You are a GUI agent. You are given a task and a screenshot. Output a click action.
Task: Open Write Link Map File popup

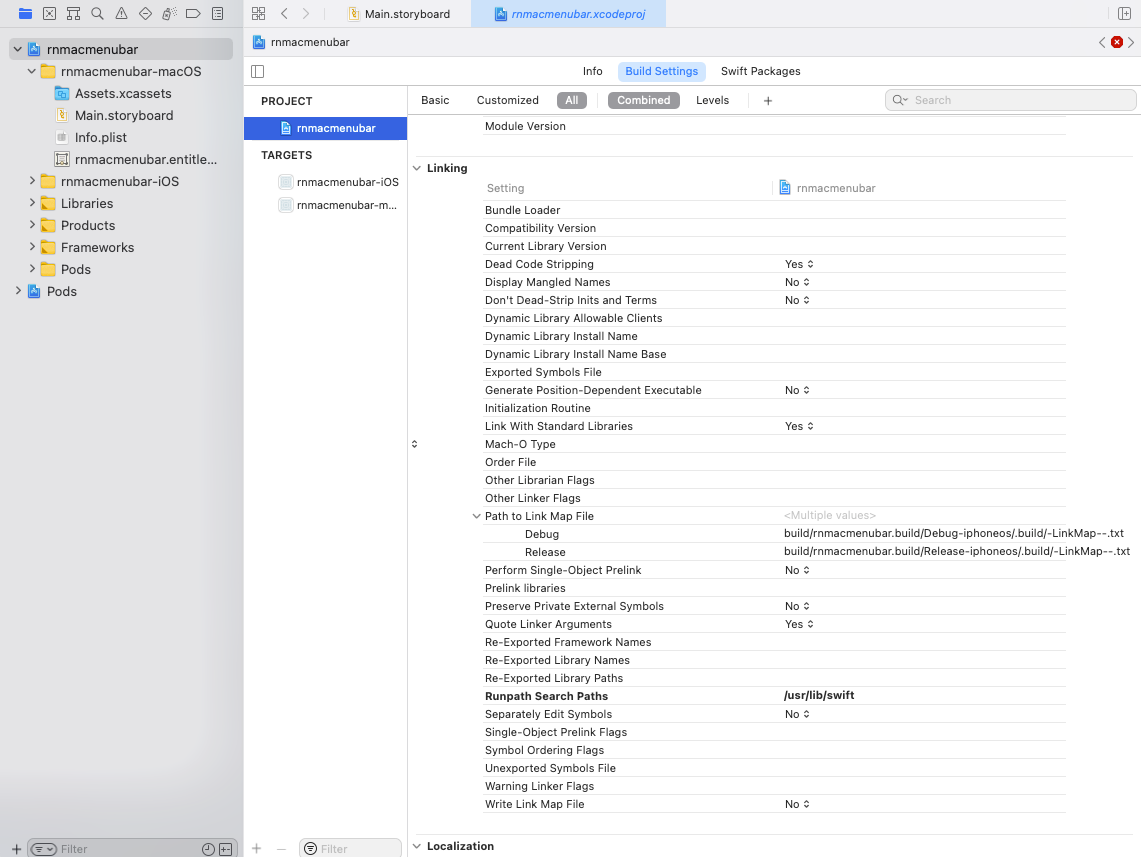click(797, 804)
